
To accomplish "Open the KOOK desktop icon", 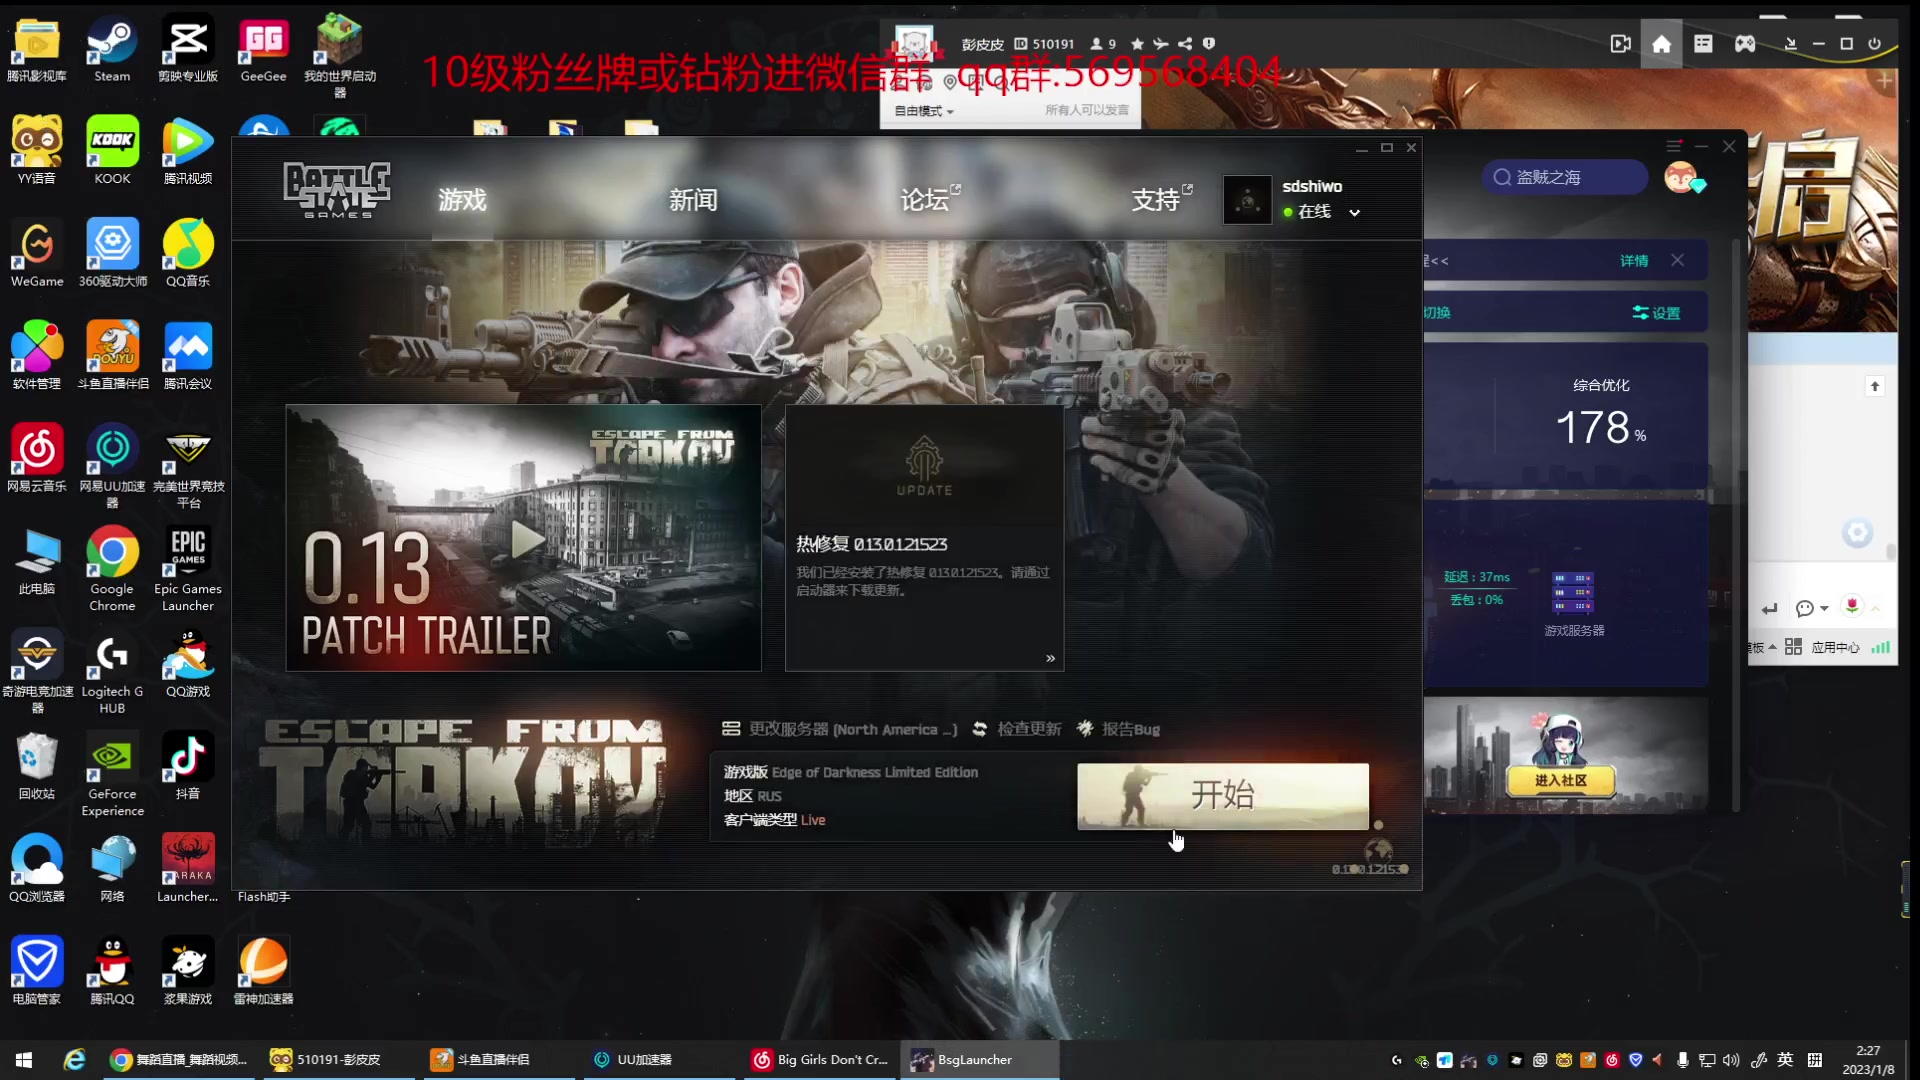I will tap(112, 151).
